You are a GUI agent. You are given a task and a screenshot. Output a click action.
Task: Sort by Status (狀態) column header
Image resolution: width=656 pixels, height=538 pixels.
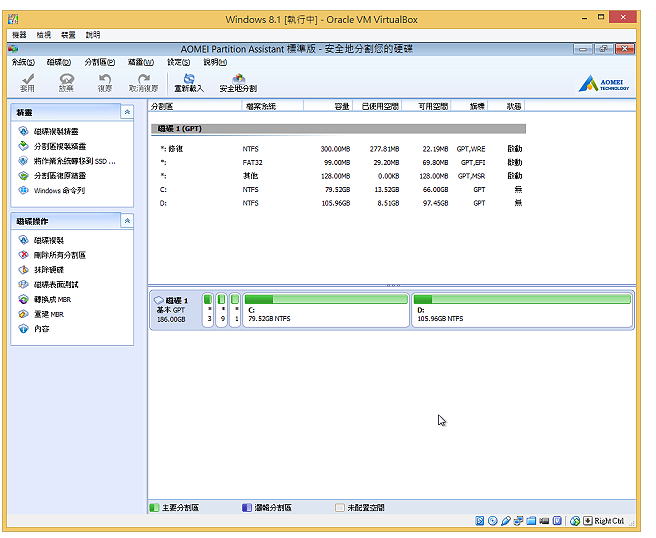pyautogui.click(x=507, y=106)
